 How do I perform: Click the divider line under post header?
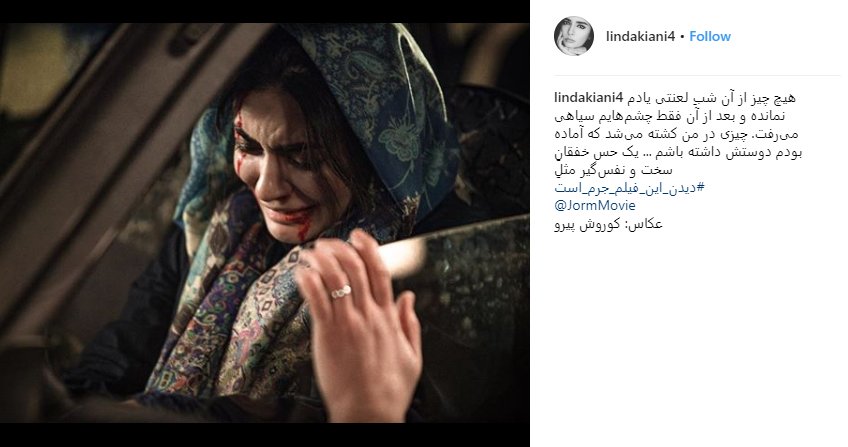point(697,75)
